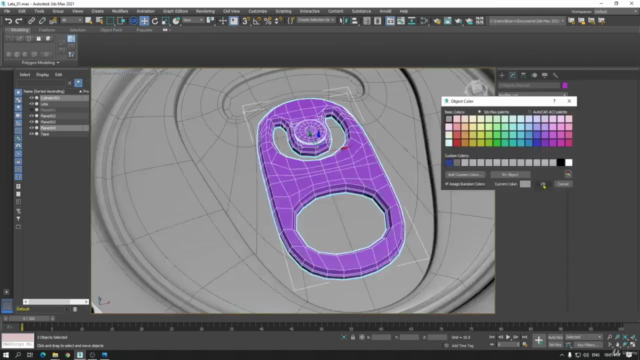This screenshot has height=360, width=640.
Task: Toggle visibility eye for Plane002
Action: click(31, 116)
